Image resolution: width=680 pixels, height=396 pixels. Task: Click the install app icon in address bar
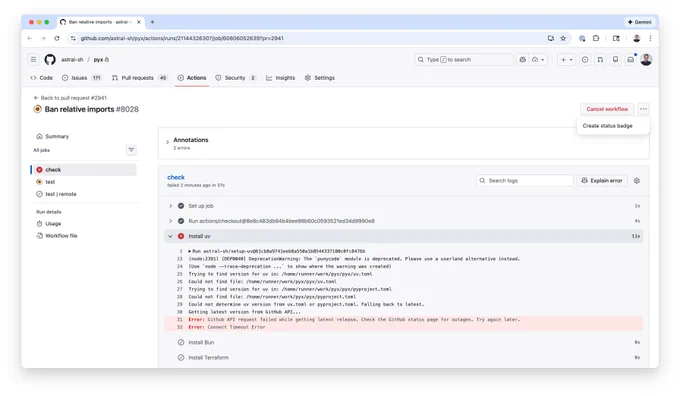pyautogui.click(x=550, y=38)
